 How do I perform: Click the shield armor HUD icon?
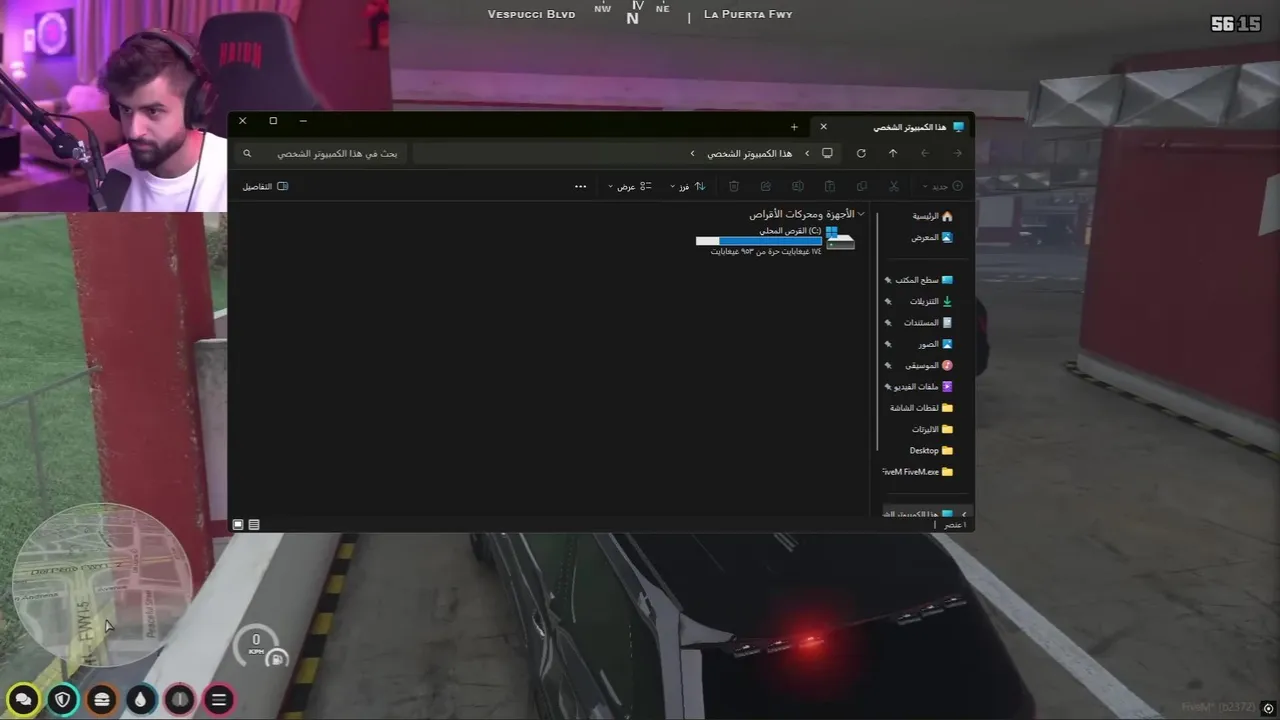[63, 699]
